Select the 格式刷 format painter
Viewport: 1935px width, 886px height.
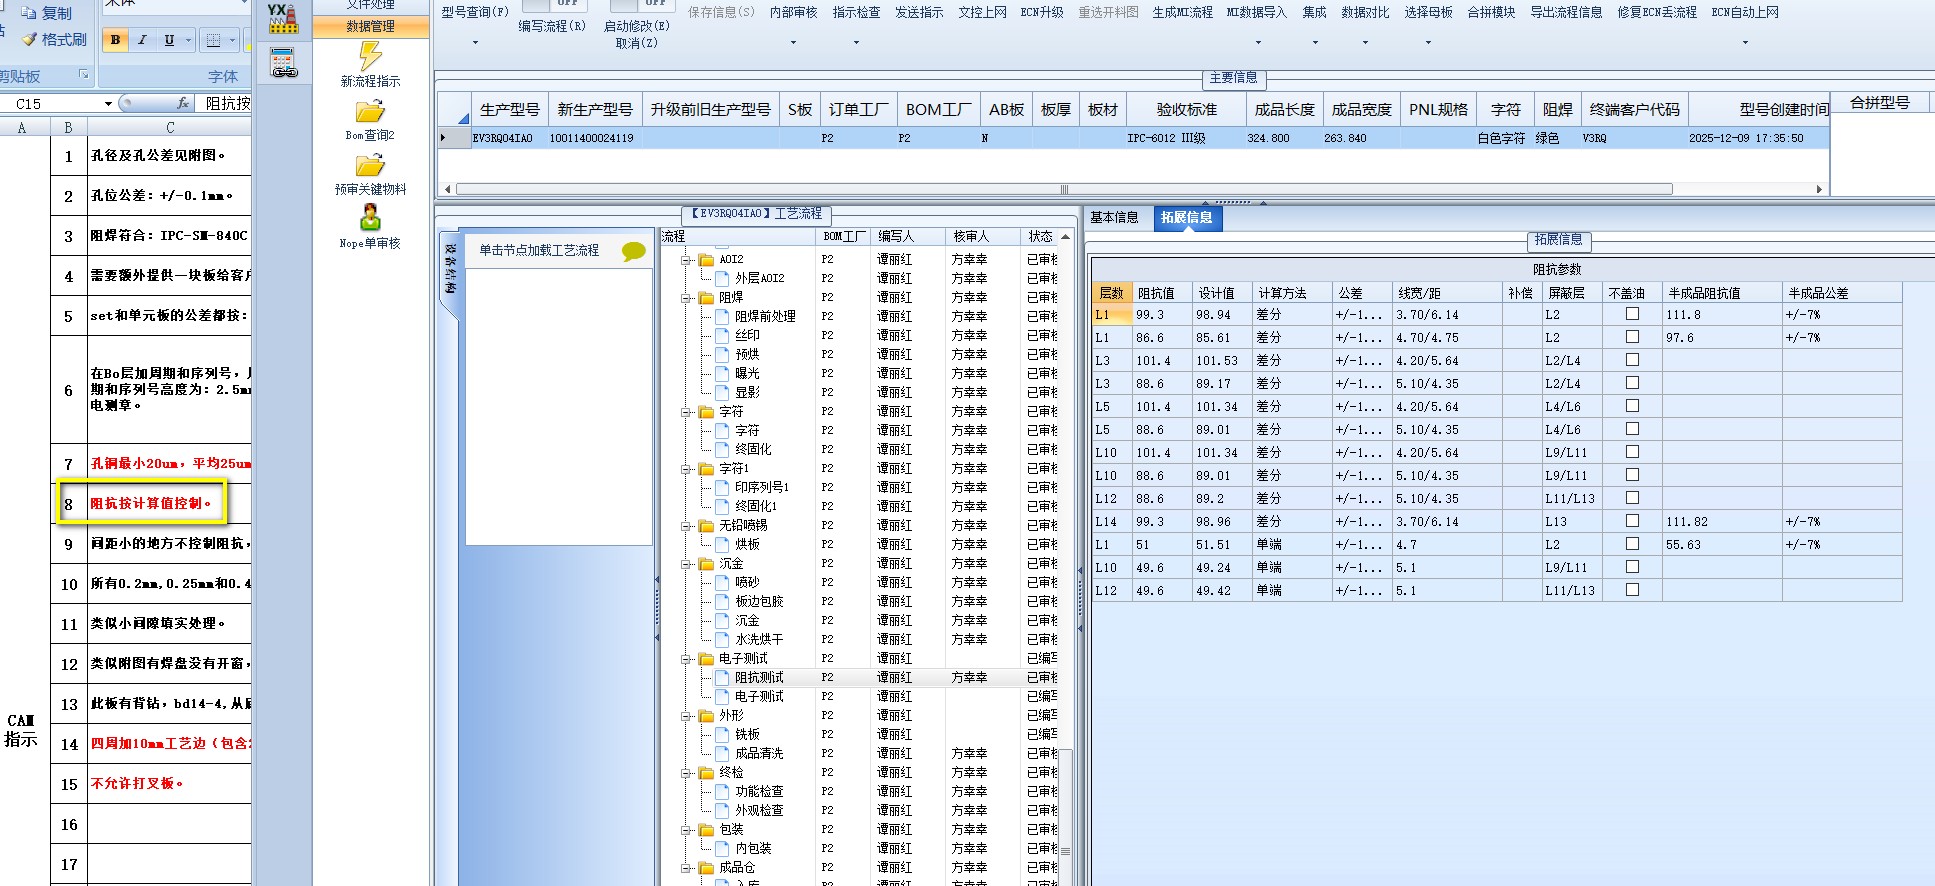click(x=29, y=39)
